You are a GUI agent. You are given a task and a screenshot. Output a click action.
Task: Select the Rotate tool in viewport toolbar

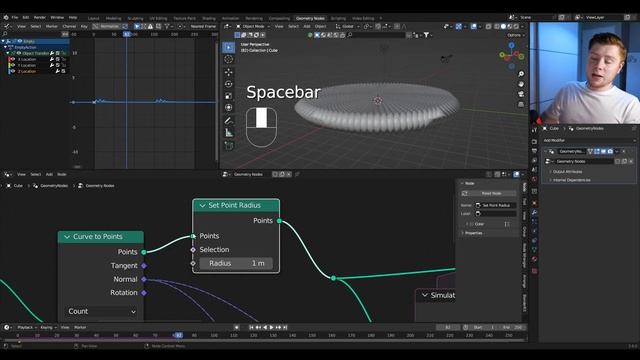pos(229,84)
